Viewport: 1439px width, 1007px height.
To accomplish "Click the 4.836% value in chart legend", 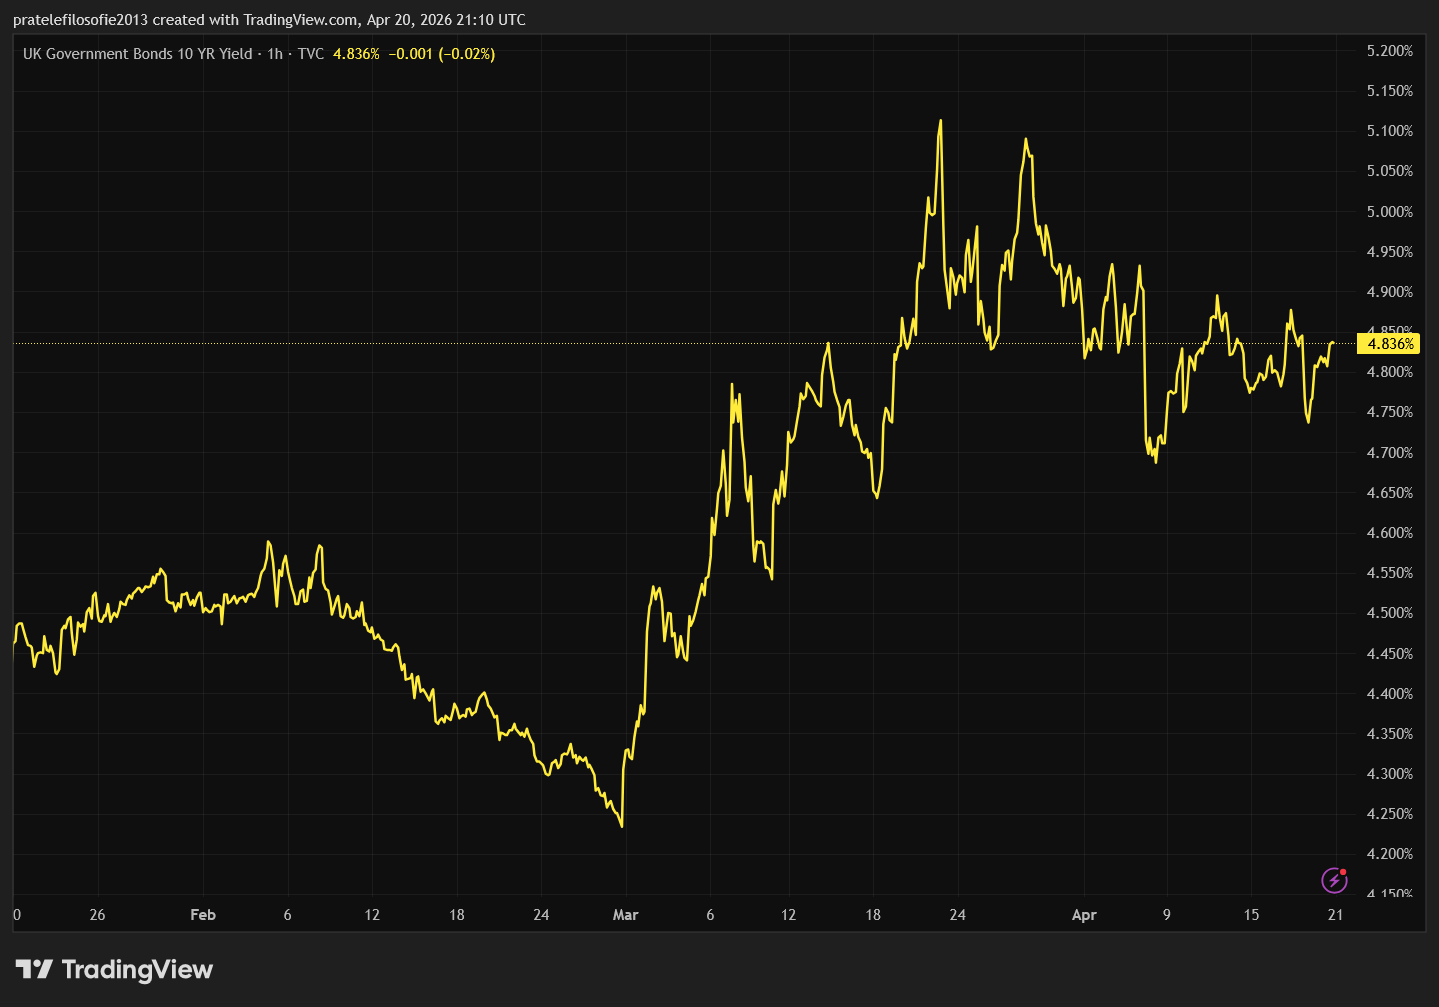I will coord(356,54).
